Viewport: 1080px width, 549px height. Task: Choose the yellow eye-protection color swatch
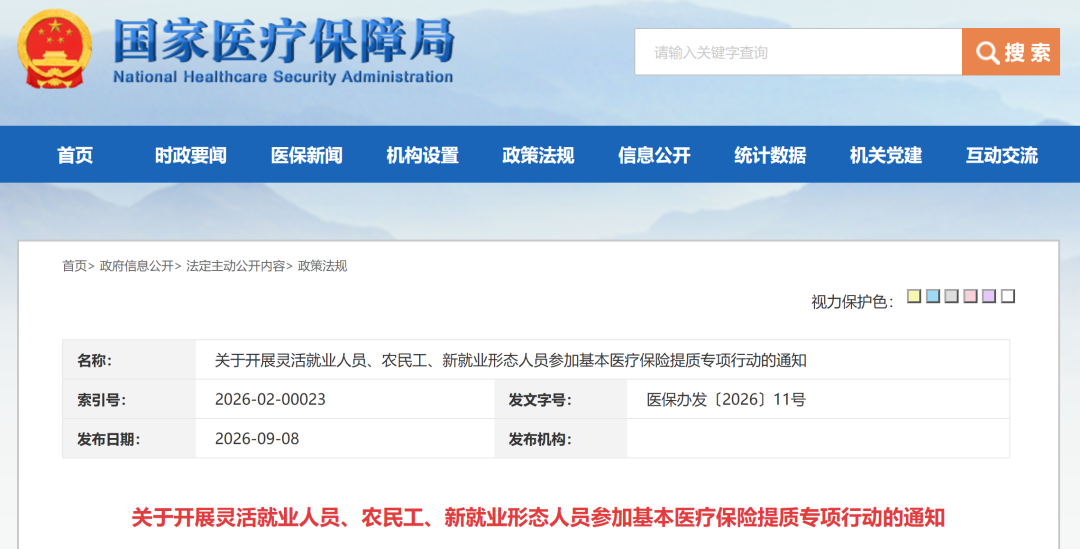click(914, 296)
